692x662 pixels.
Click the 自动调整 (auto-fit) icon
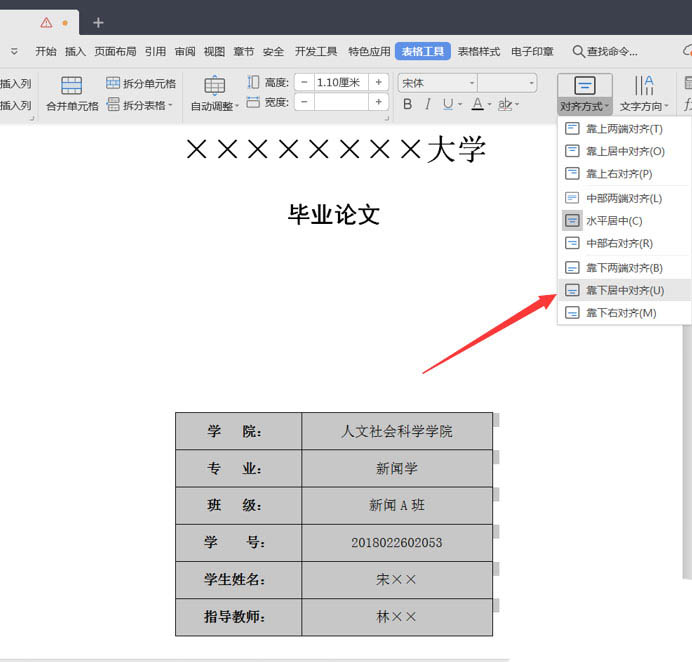click(x=214, y=86)
